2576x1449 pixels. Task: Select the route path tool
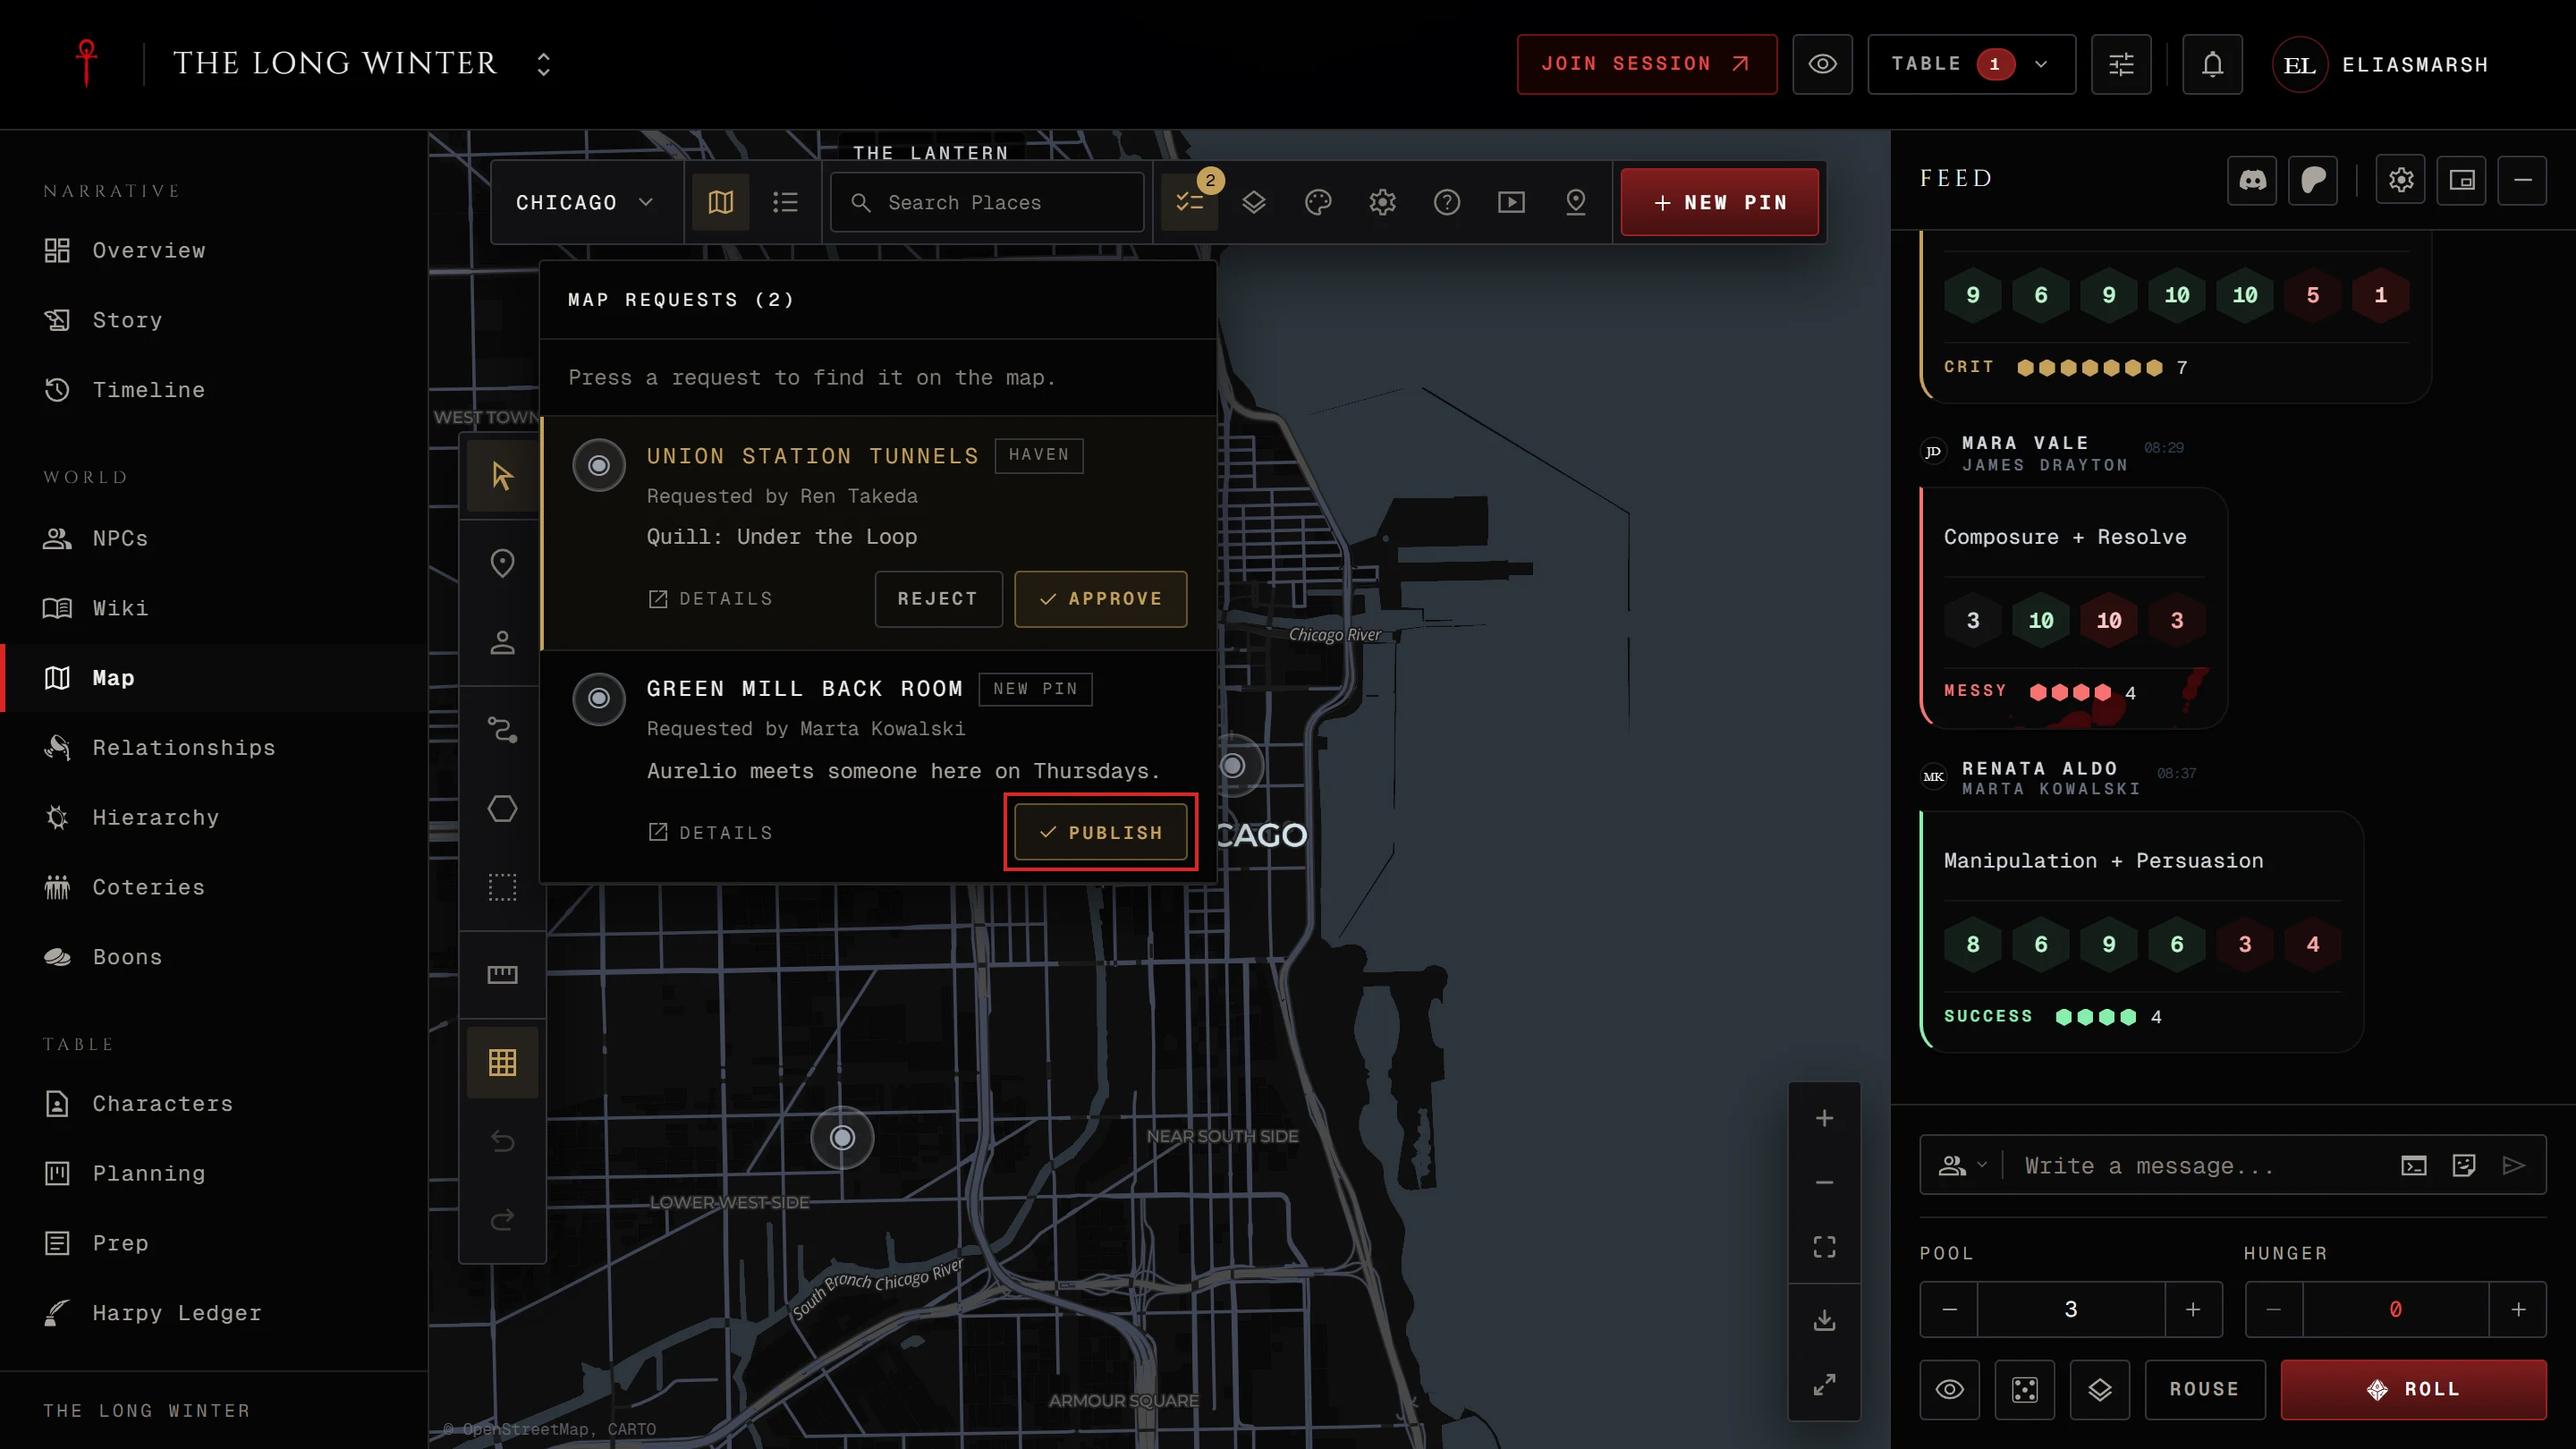coord(502,729)
